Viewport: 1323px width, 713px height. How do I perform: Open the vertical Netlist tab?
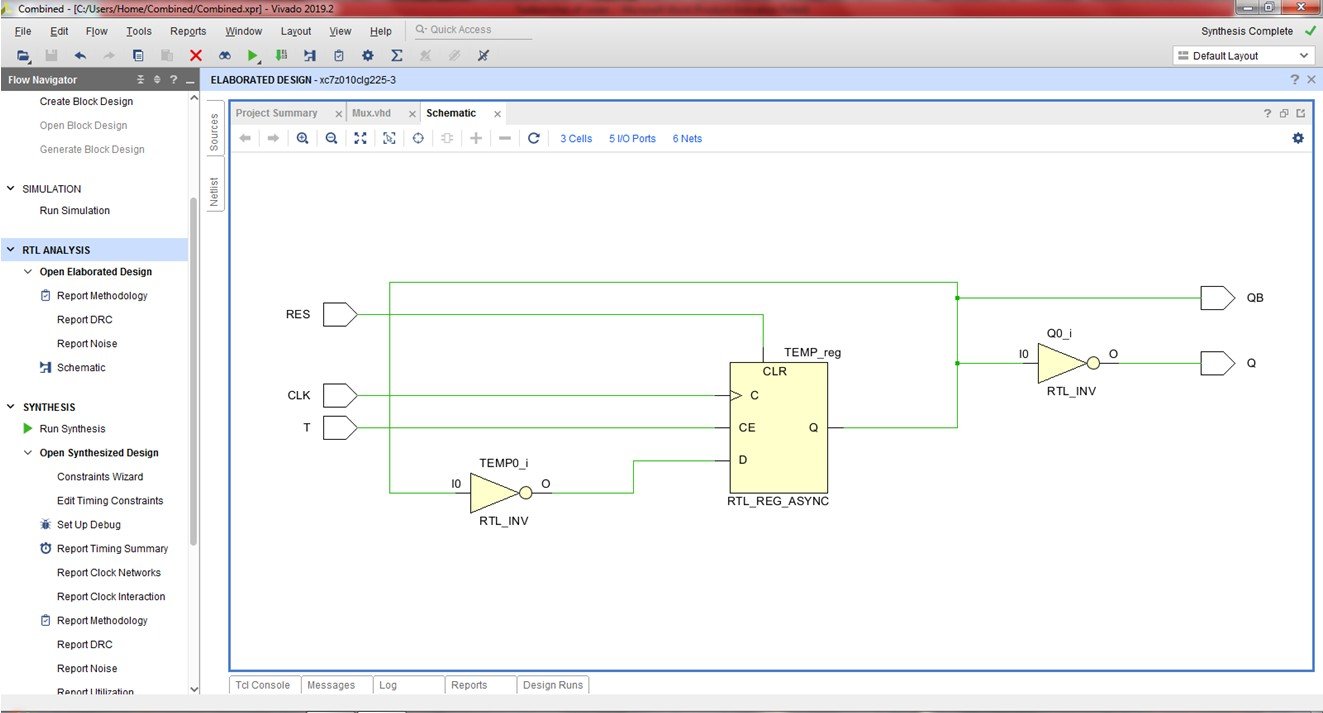pos(213,191)
